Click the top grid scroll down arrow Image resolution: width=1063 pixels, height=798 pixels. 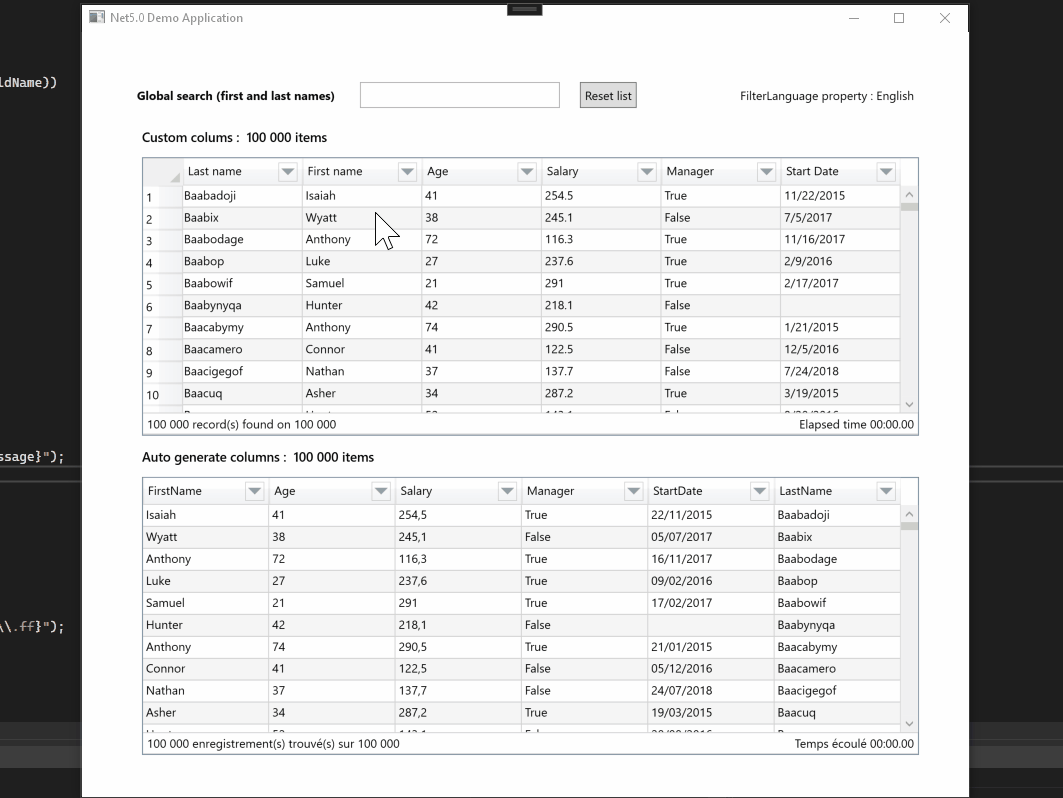pyautogui.click(x=909, y=405)
